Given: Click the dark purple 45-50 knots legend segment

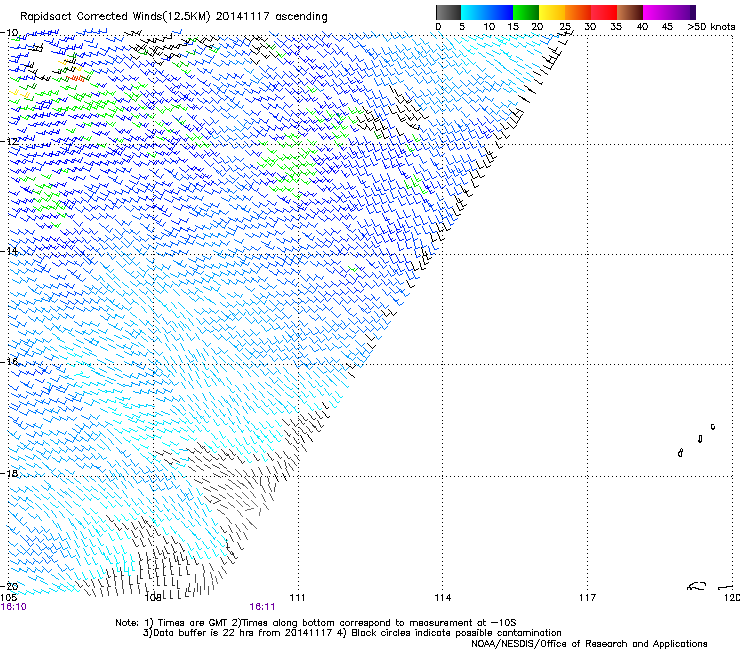Looking at the screenshot, I should (x=682, y=12).
